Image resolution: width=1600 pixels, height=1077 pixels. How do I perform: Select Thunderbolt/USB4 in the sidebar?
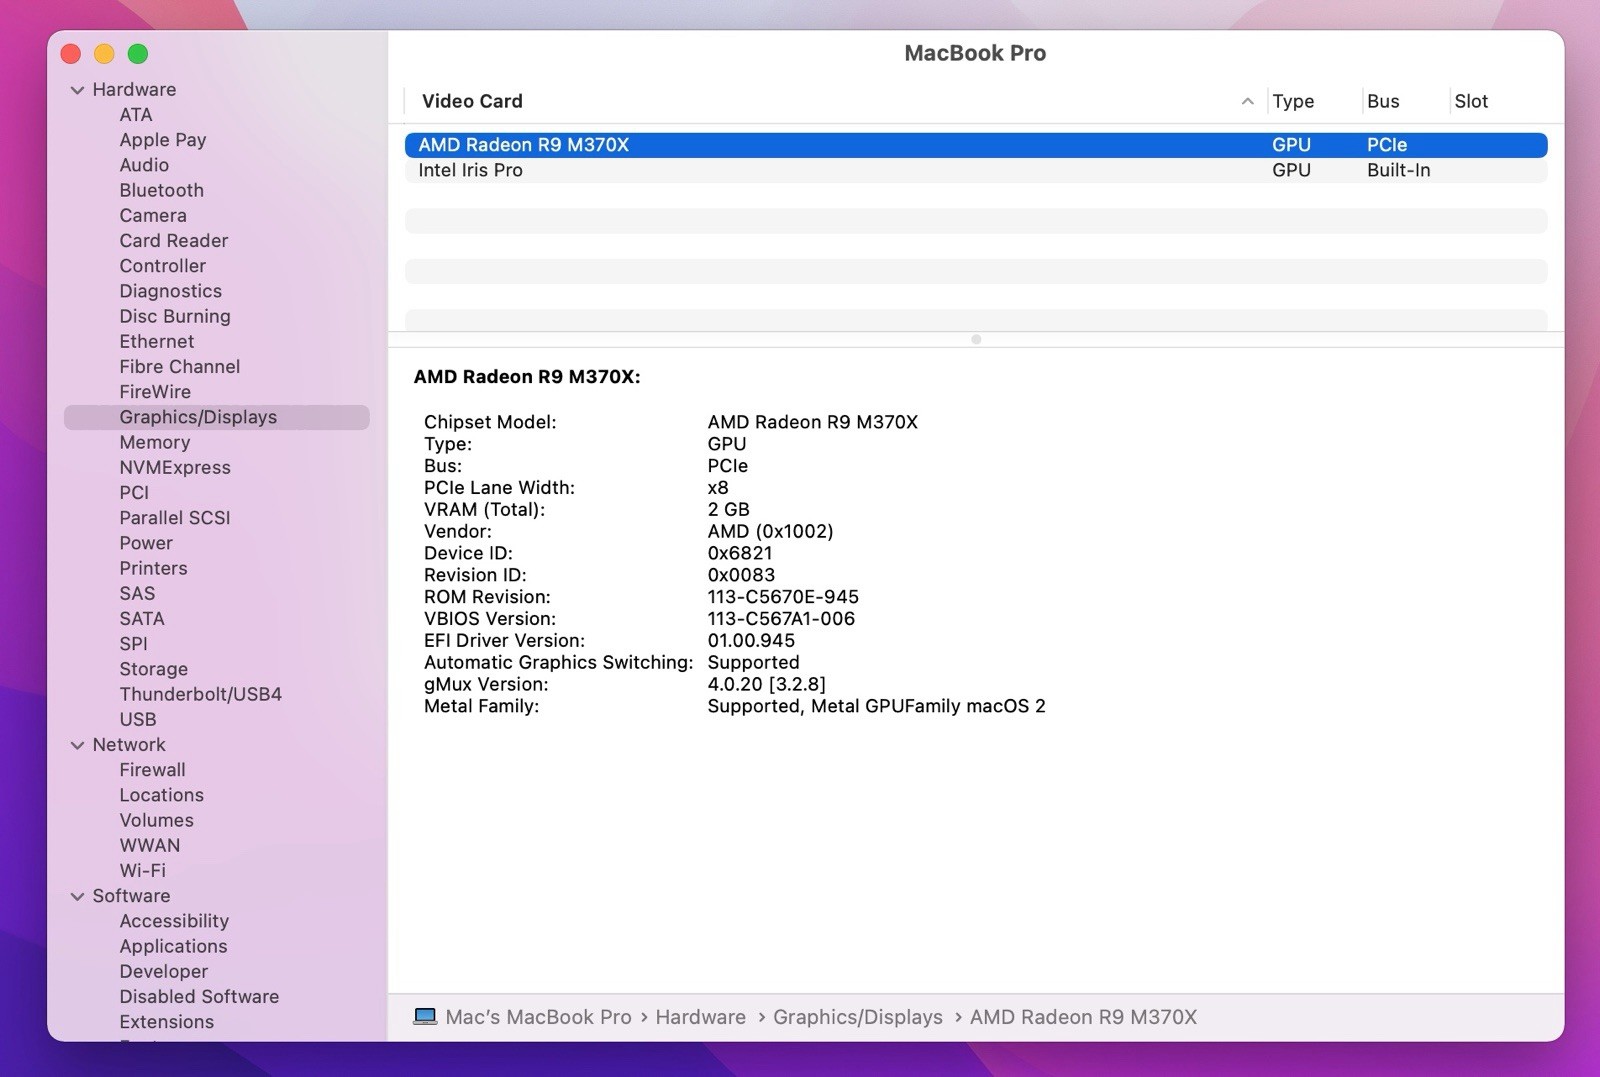coord(200,694)
